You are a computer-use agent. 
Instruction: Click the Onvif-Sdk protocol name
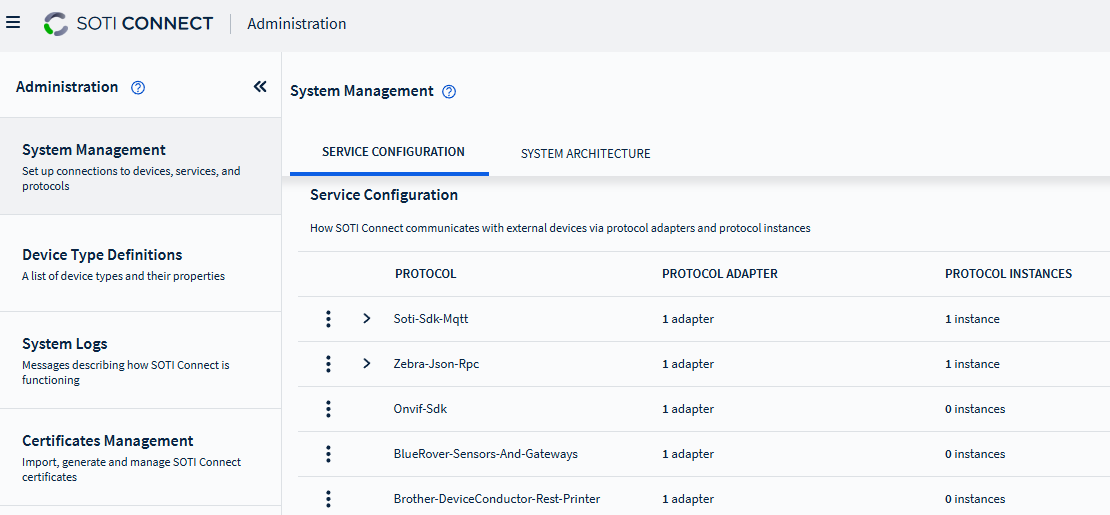point(420,409)
